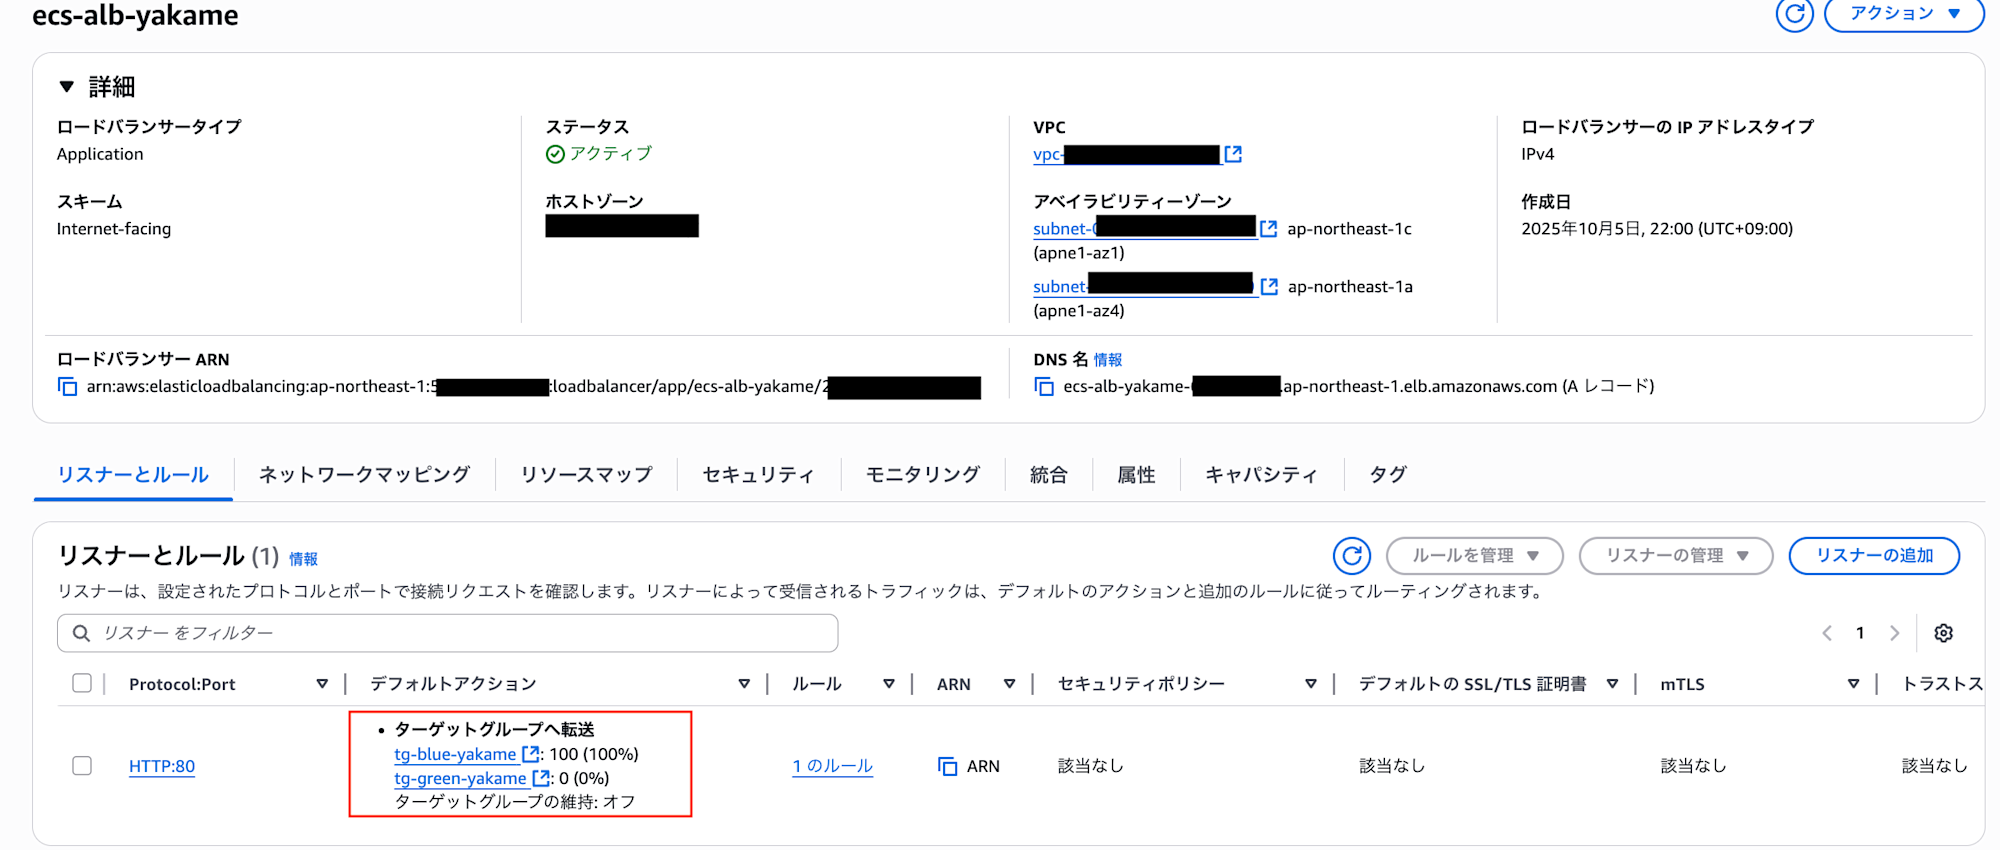Toggle the select-all listeners header checkbox

82,683
